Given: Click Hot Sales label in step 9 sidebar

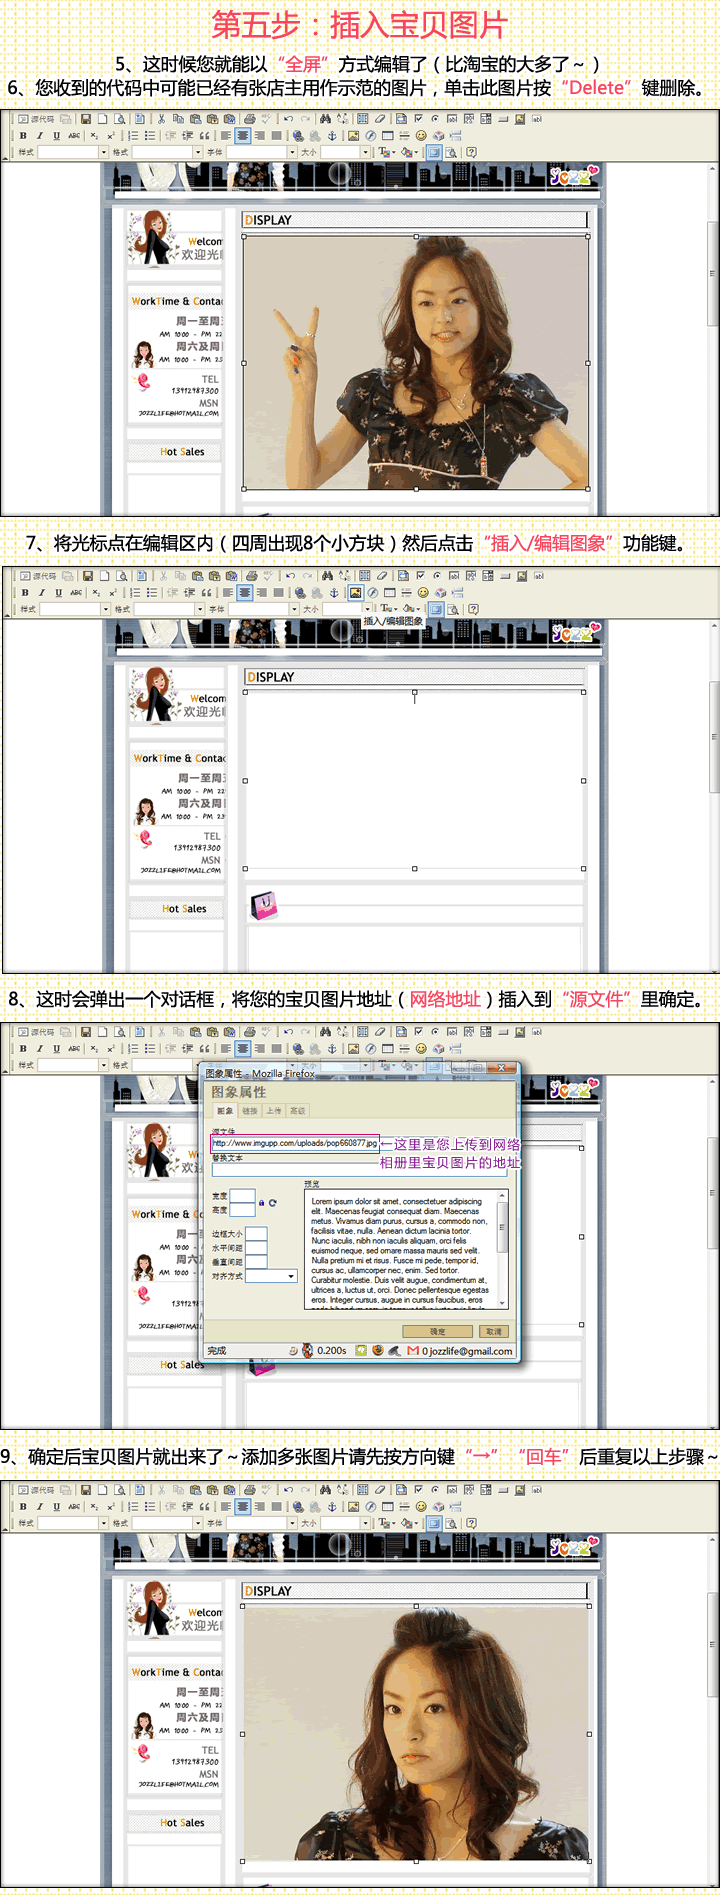Looking at the screenshot, I should pyautogui.click(x=182, y=1822).
